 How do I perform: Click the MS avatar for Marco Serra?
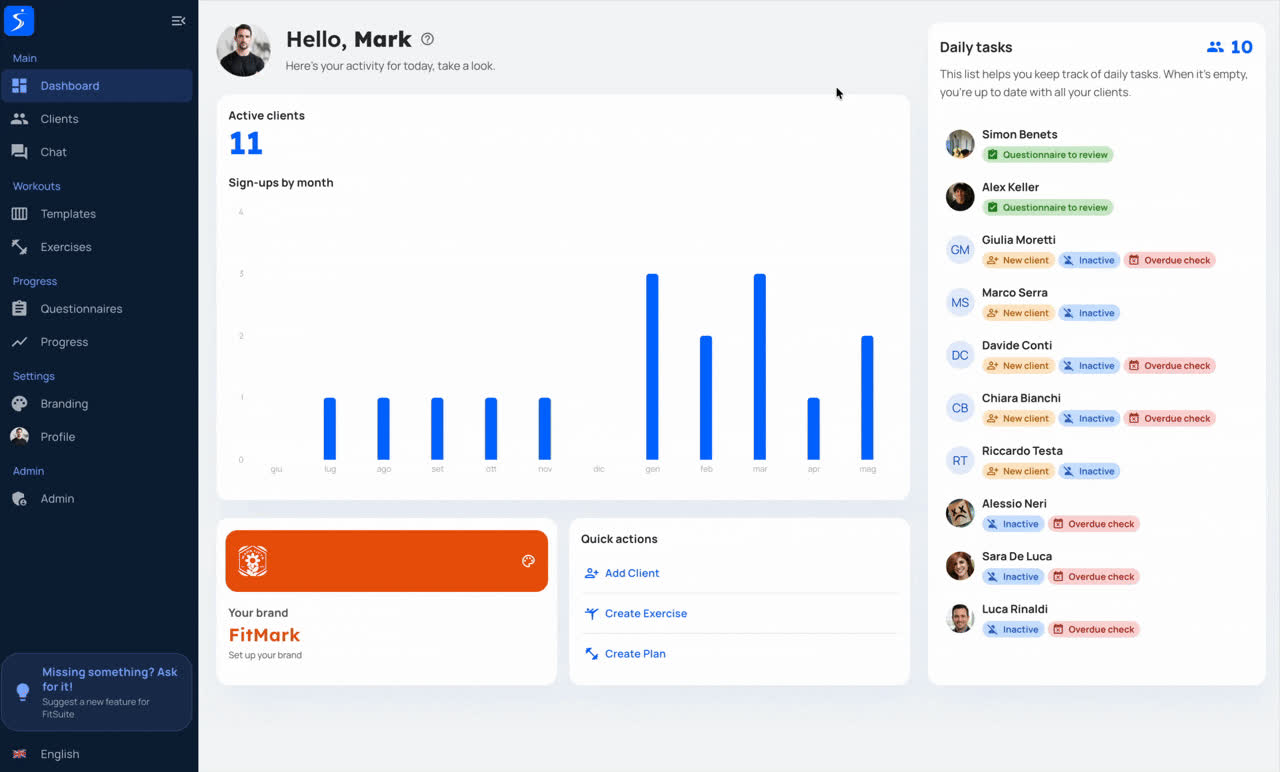pos(960,302)
